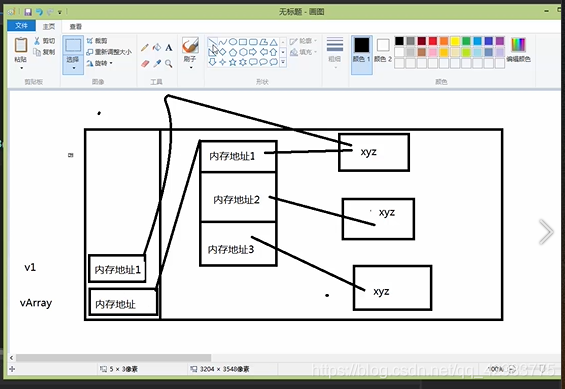Select the Fill with color bucket tool
Viewport: 565px width, 389px height.
coord(157,48)
